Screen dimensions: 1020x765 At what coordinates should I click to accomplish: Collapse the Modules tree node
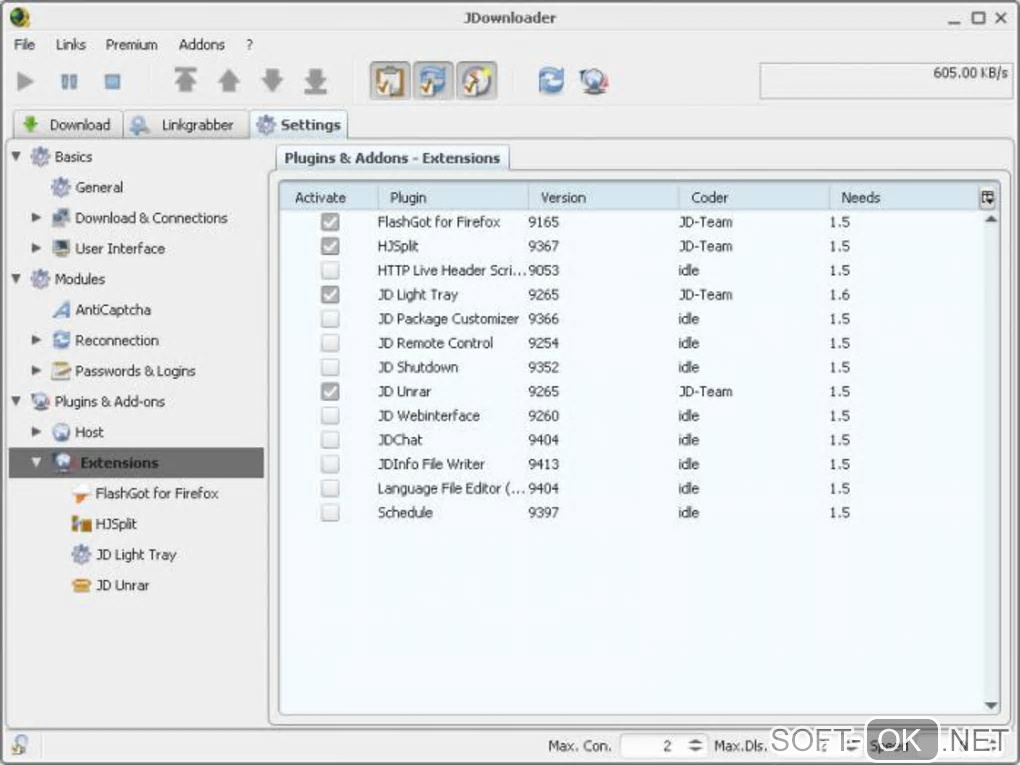[17, 279]
